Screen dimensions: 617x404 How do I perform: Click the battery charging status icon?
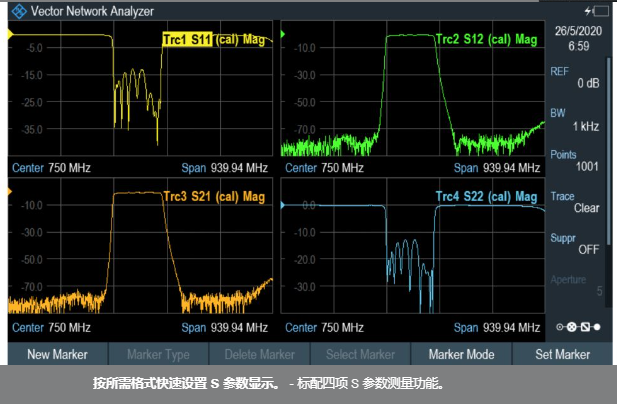(597, 11)
